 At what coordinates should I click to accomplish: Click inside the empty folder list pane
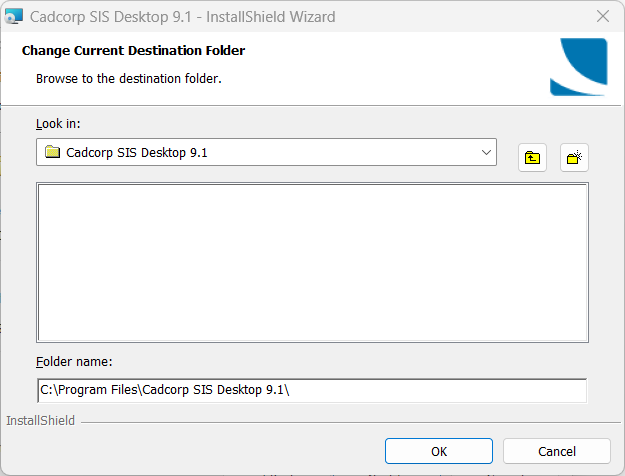pos(312,262)
